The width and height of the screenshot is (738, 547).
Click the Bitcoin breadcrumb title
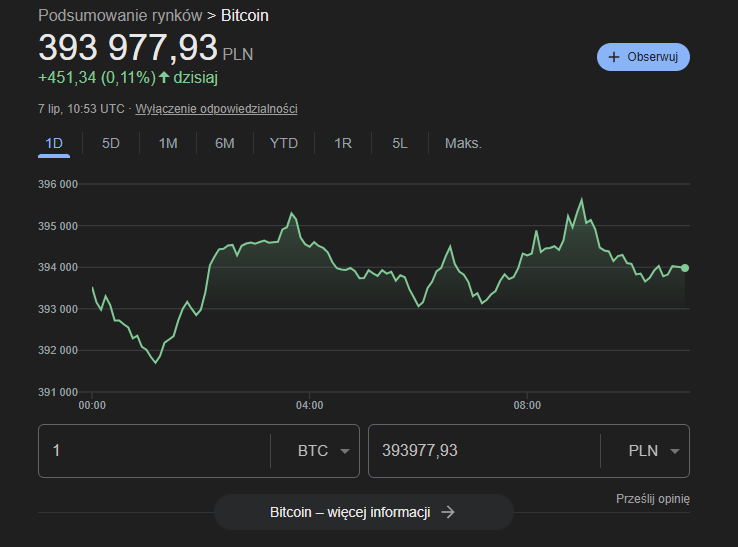(x=245, y=16)
